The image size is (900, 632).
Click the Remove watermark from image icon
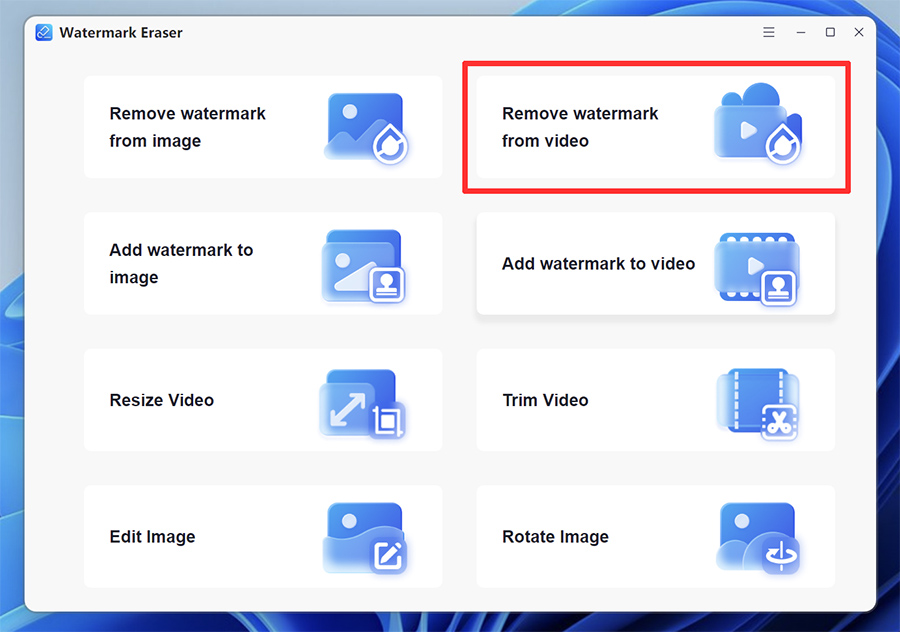tap(367, 129)
